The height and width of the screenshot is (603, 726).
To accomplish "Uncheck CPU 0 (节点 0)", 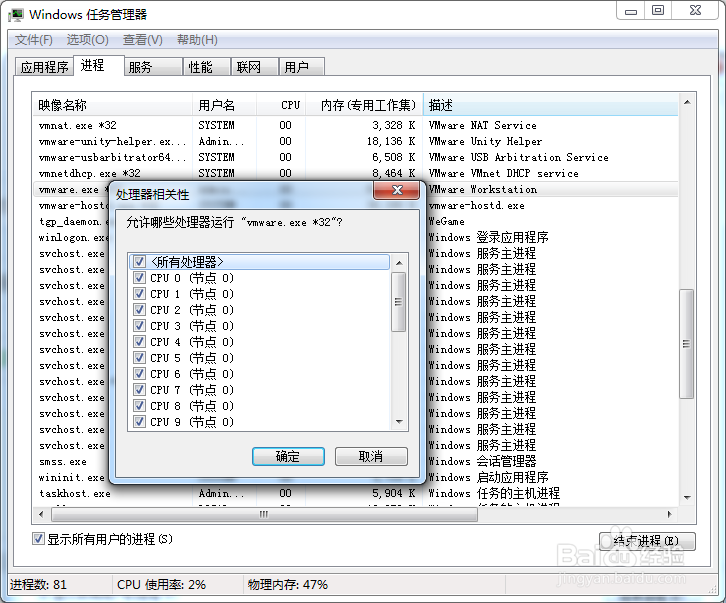I will click(x=139, y=278).
